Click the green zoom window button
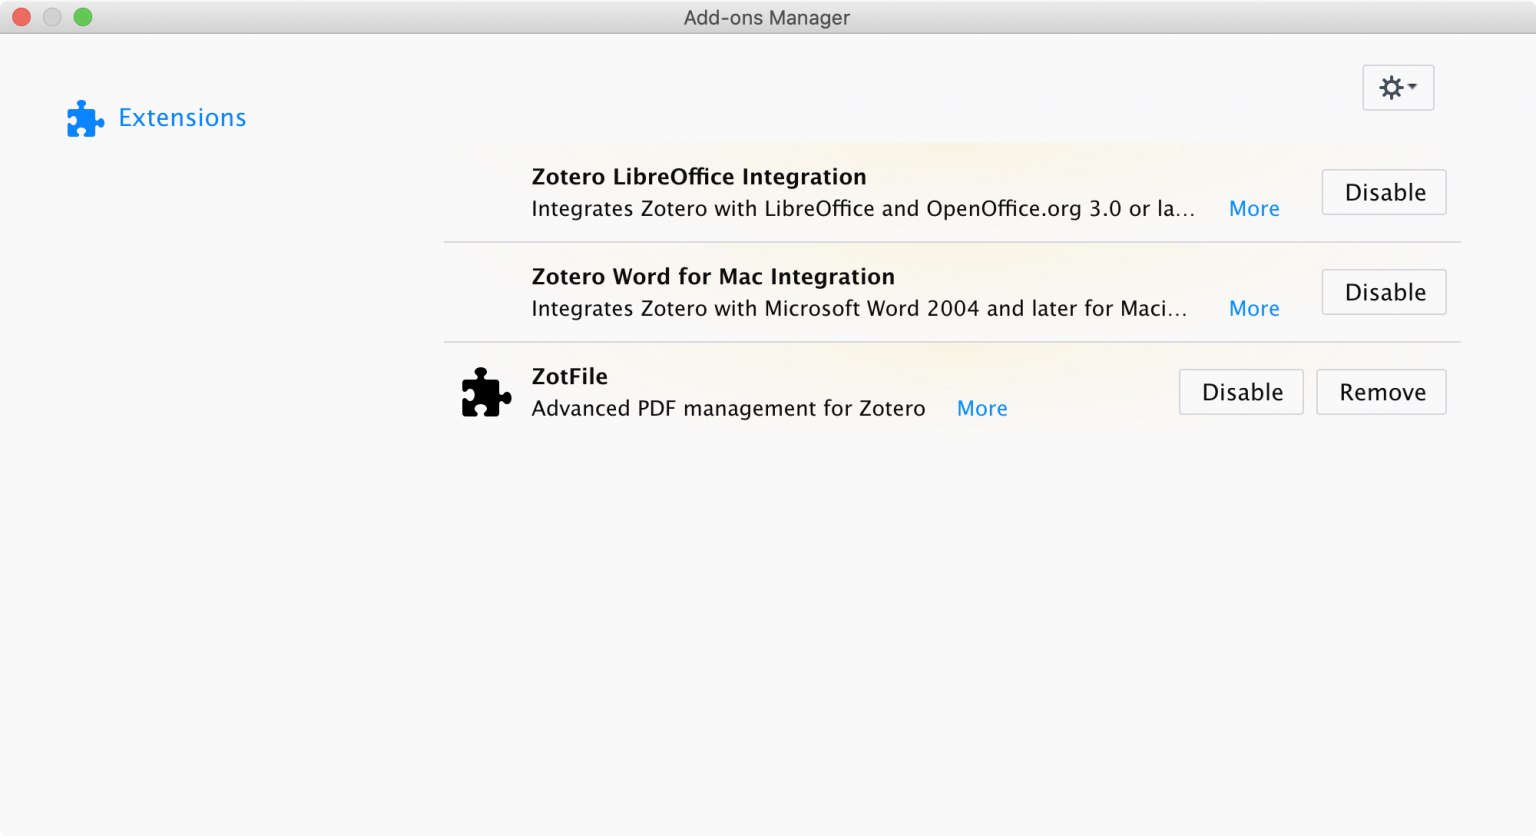The height and width of the screenshot is (836, 1536). (83, 17)
